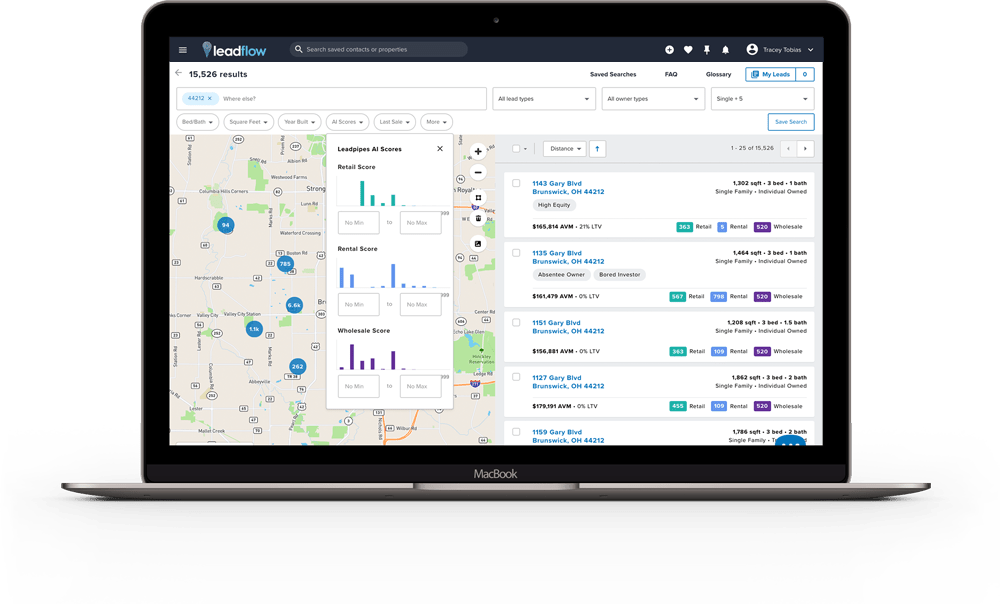Zoom out on the map

(478, 173)
